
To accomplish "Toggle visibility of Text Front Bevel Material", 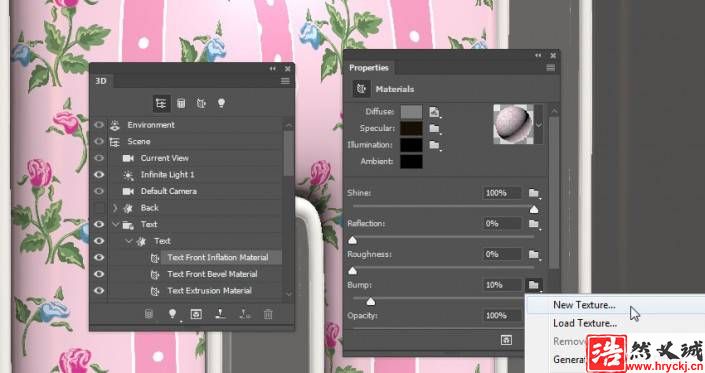I will point(99,274).
